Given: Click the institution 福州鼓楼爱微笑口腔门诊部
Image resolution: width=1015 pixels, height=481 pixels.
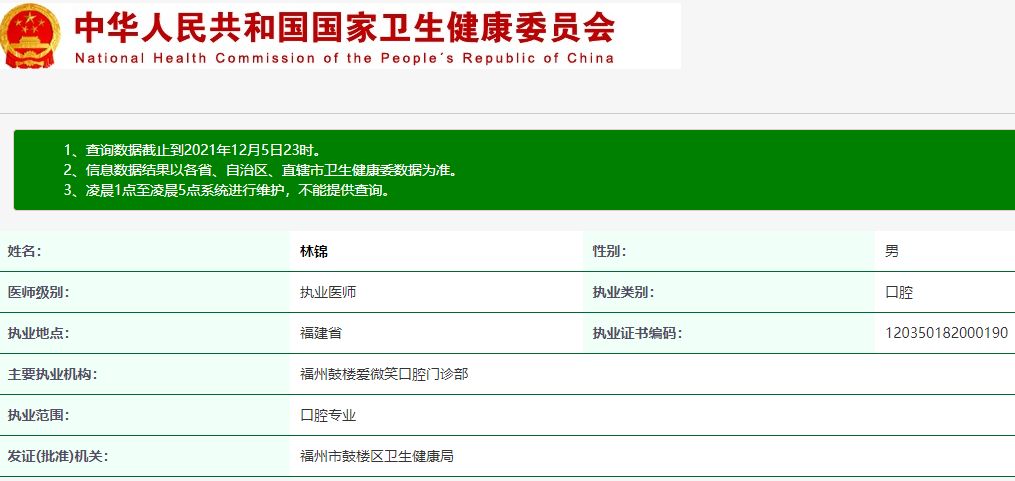Looking at the screenshot, I should click(384, 374).
